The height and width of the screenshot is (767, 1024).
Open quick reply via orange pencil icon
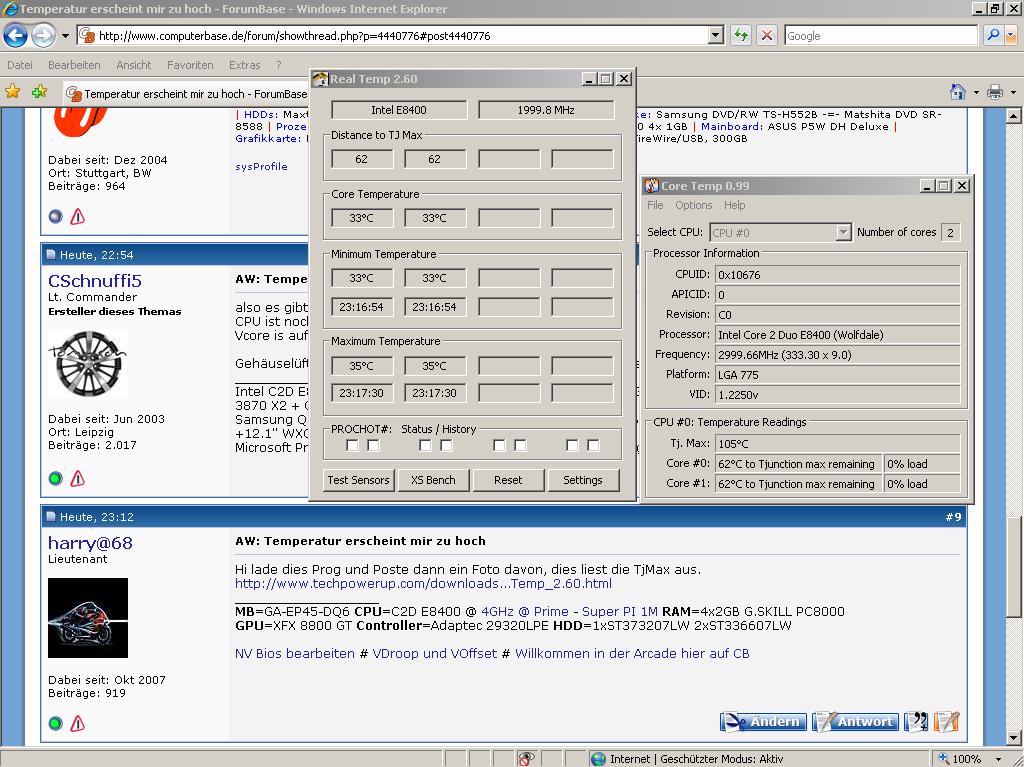946,721
